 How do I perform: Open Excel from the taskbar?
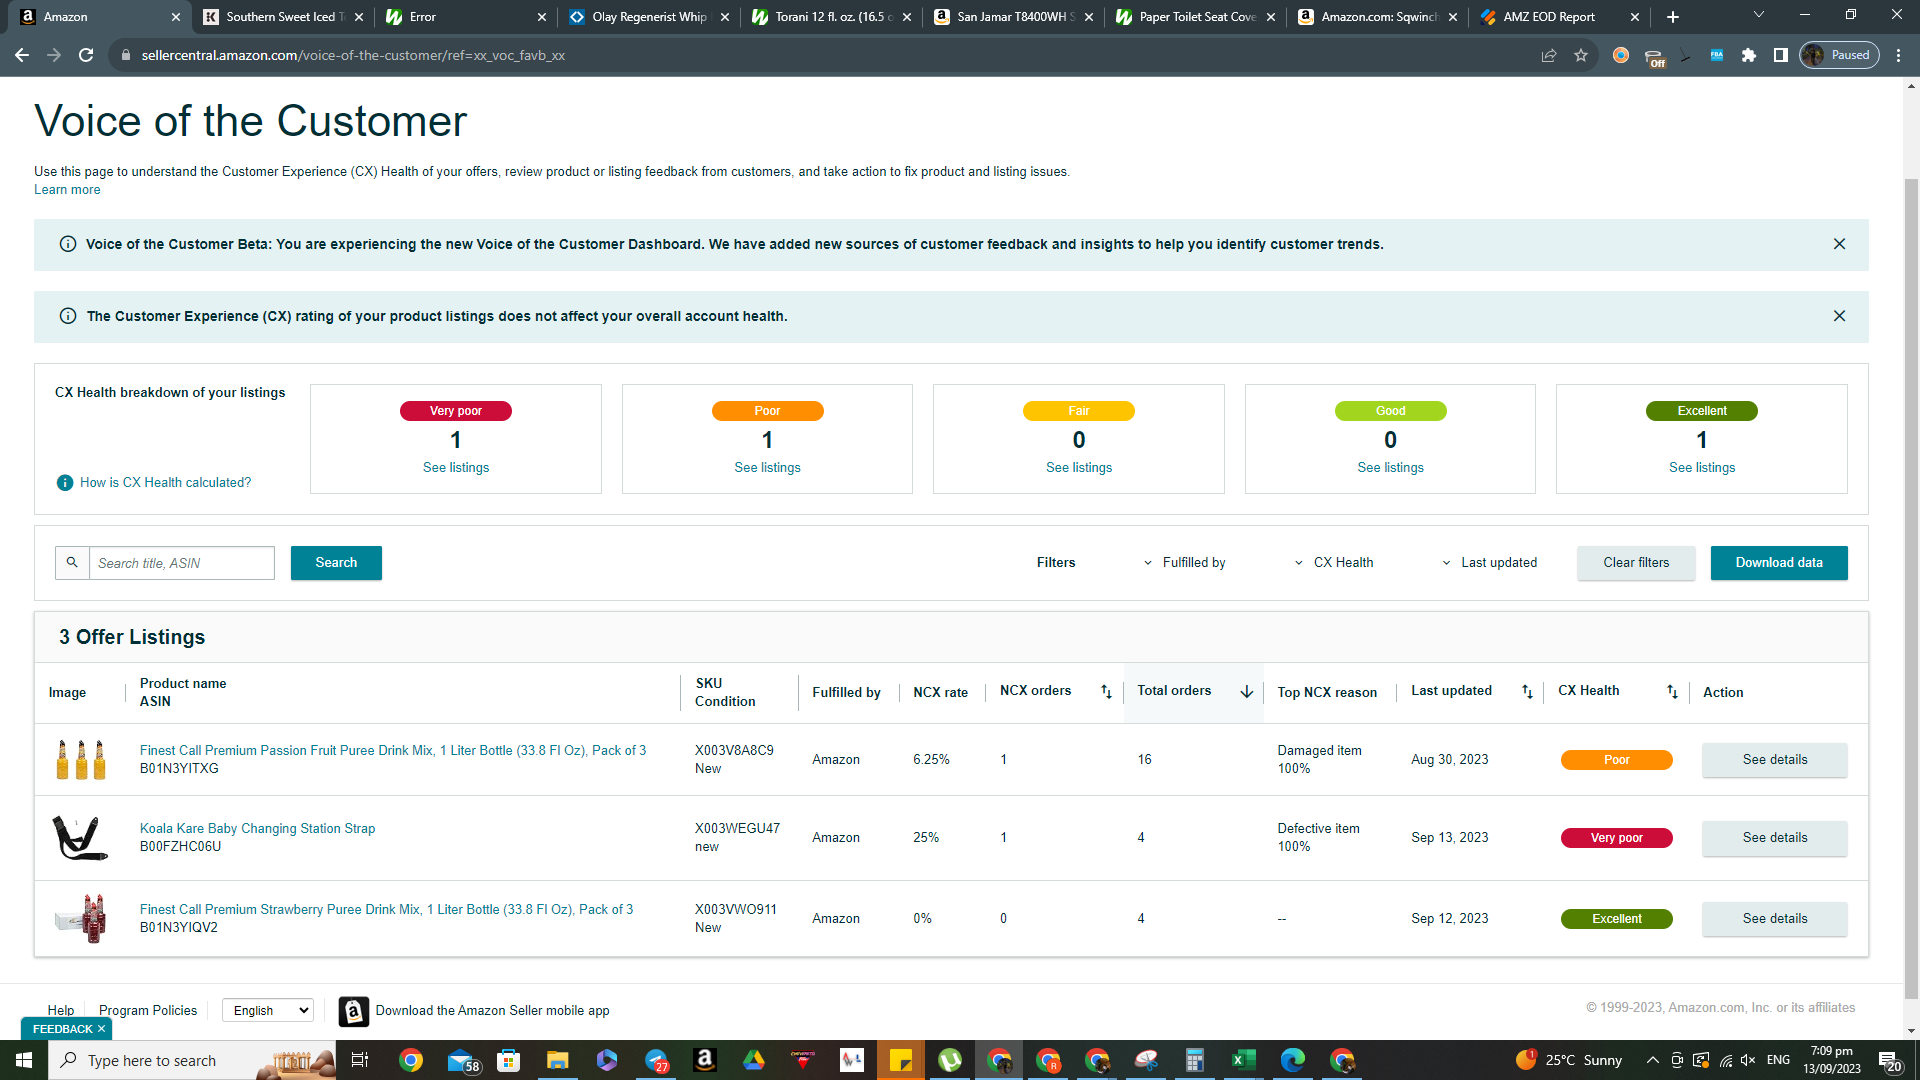click(x=1243, y=1060)
